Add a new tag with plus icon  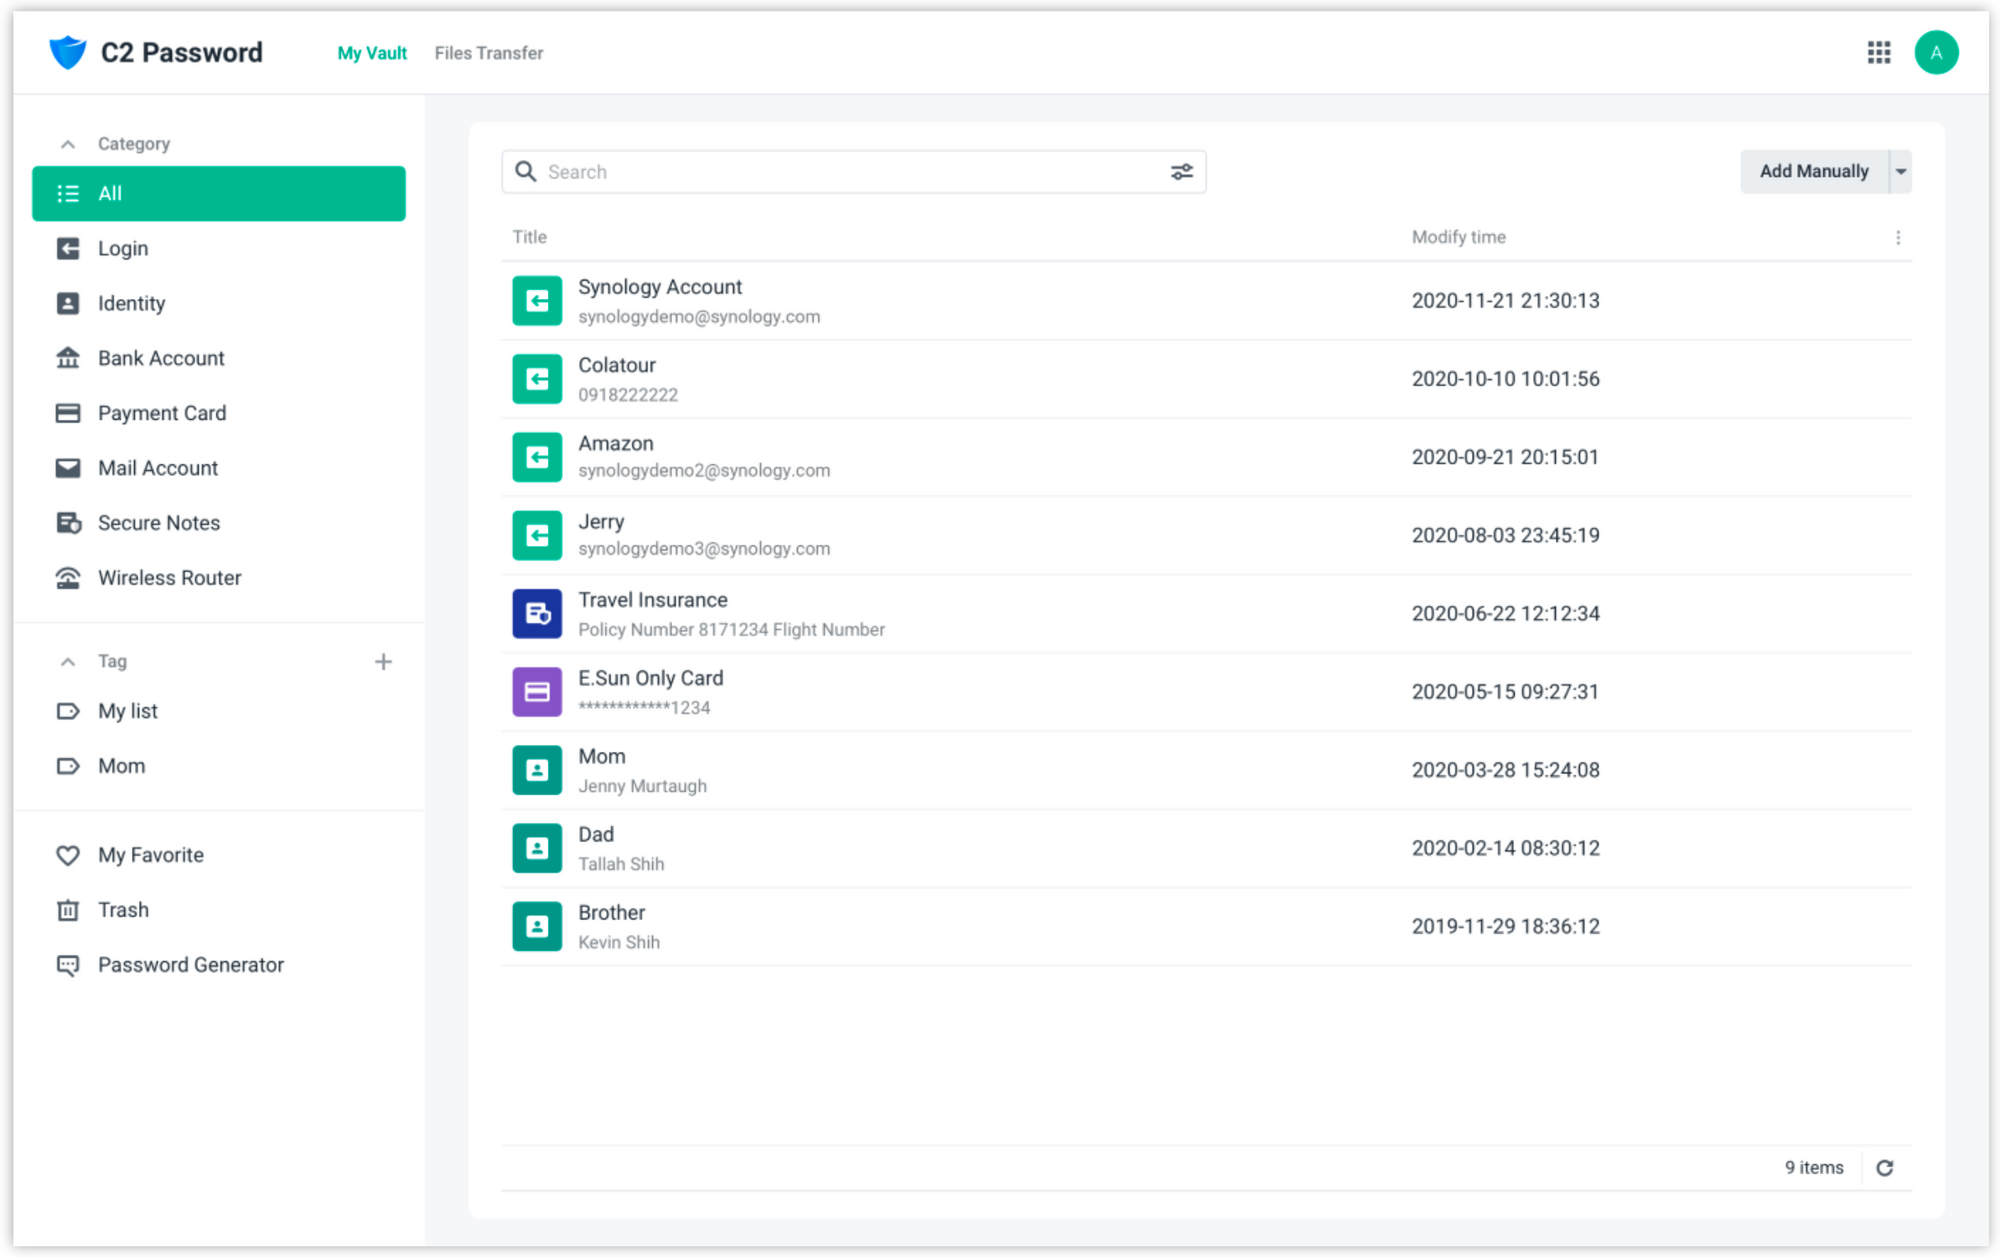click(x=383, y=661)
